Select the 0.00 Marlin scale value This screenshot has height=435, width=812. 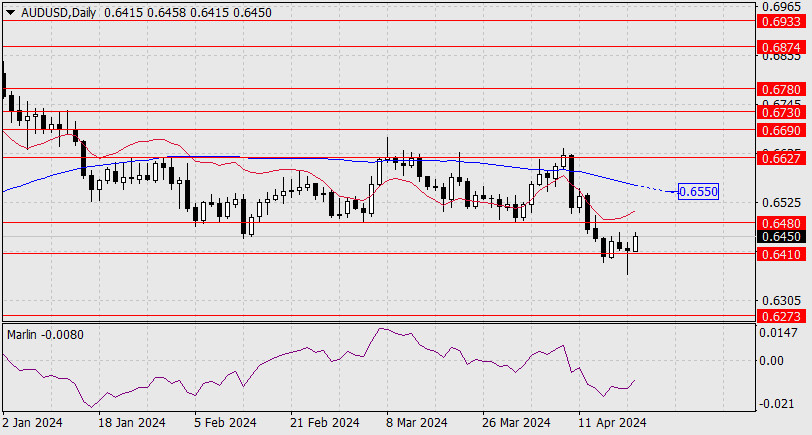tap(771, 360)
